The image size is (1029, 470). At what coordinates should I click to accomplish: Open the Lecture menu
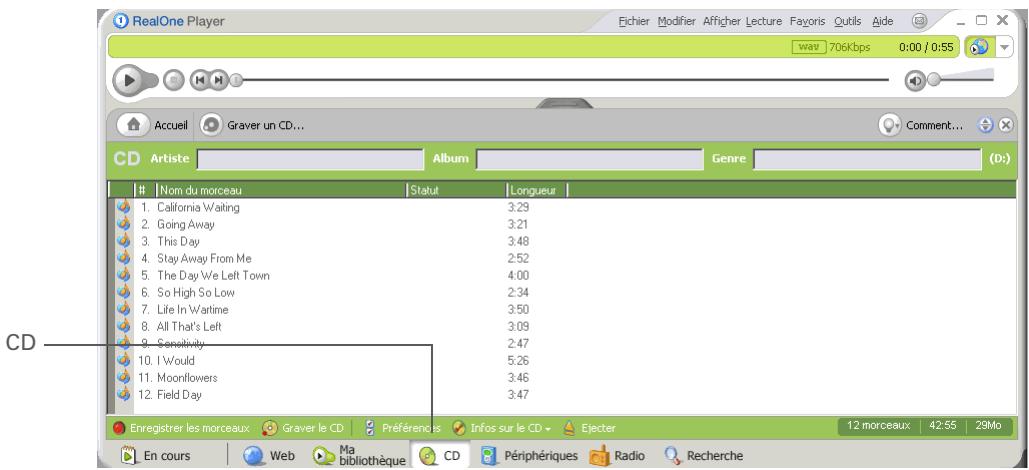point(764,22)
